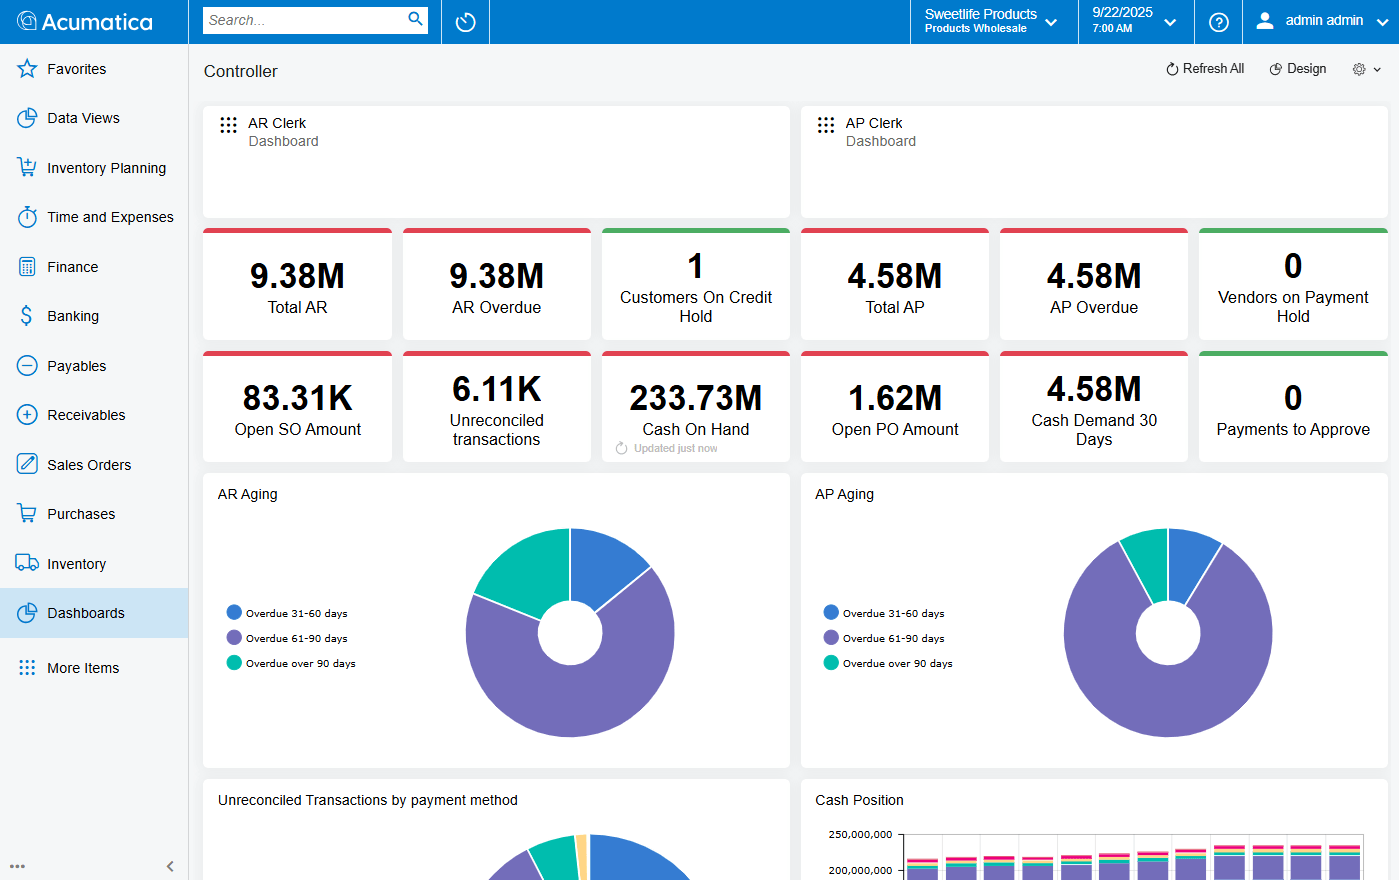Click the Purchases cart icon
Image resolution: width=1399 pixels, height=880 pixels.
[x=27, y=514]
